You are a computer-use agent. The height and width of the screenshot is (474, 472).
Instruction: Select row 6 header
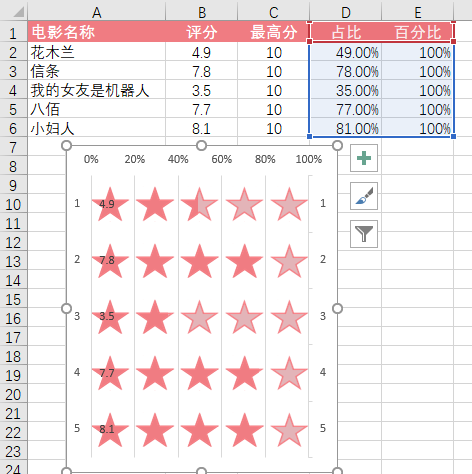[13, 128]
